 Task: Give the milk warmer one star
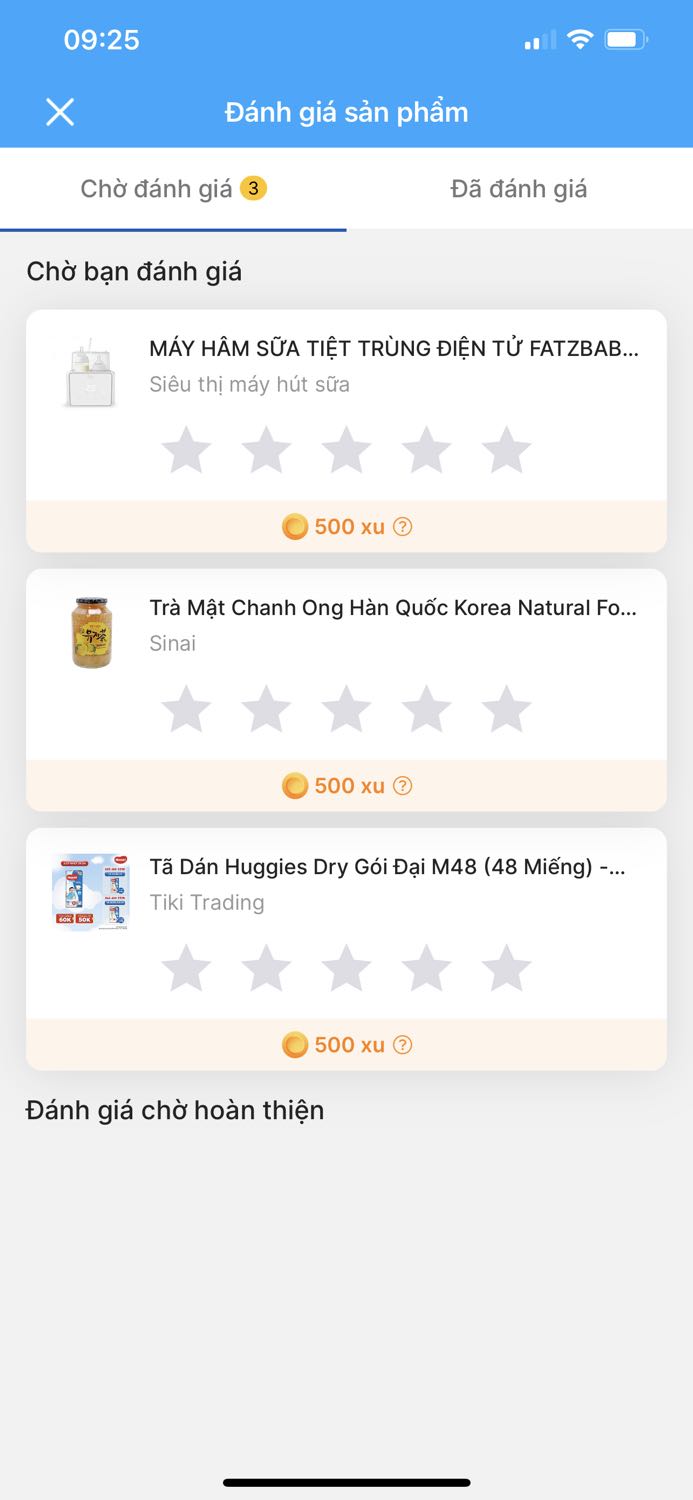(x=186, y=450)
